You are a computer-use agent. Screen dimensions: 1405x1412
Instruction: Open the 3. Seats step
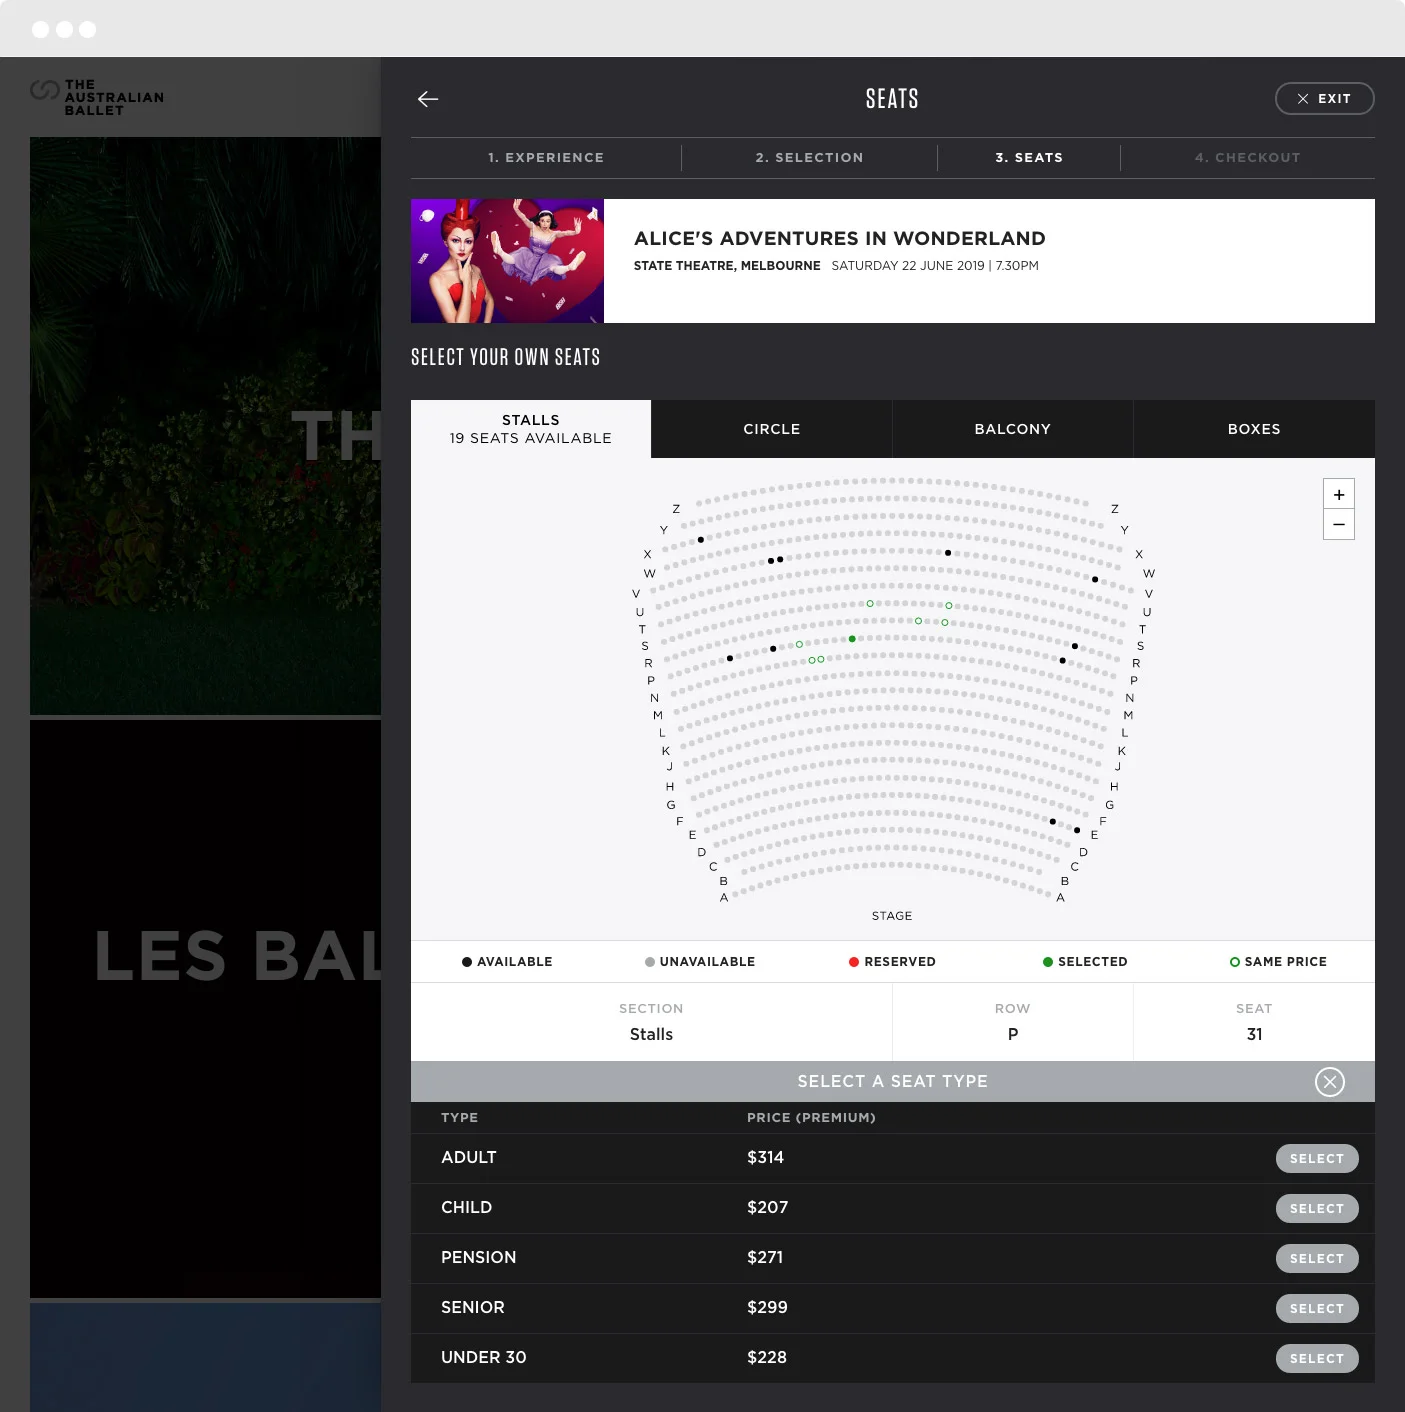(1029, 158)
